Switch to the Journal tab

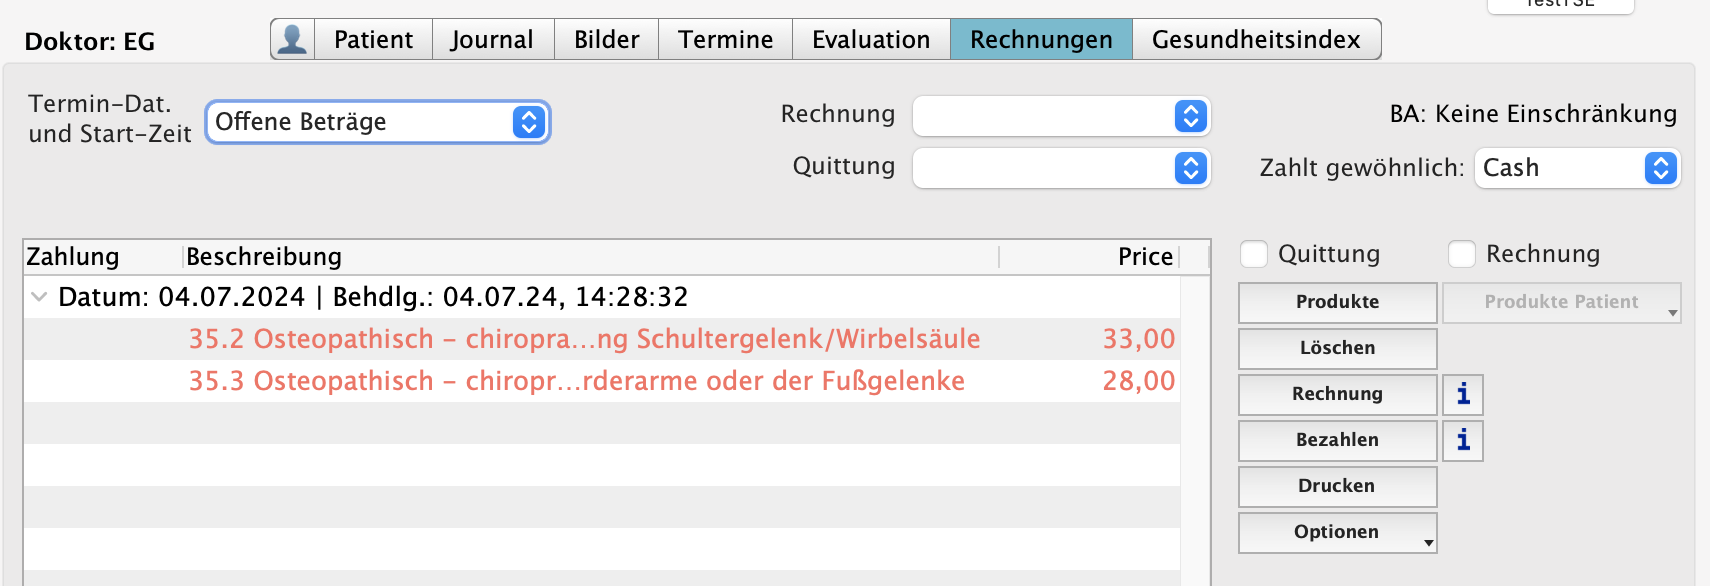point(492,39)
